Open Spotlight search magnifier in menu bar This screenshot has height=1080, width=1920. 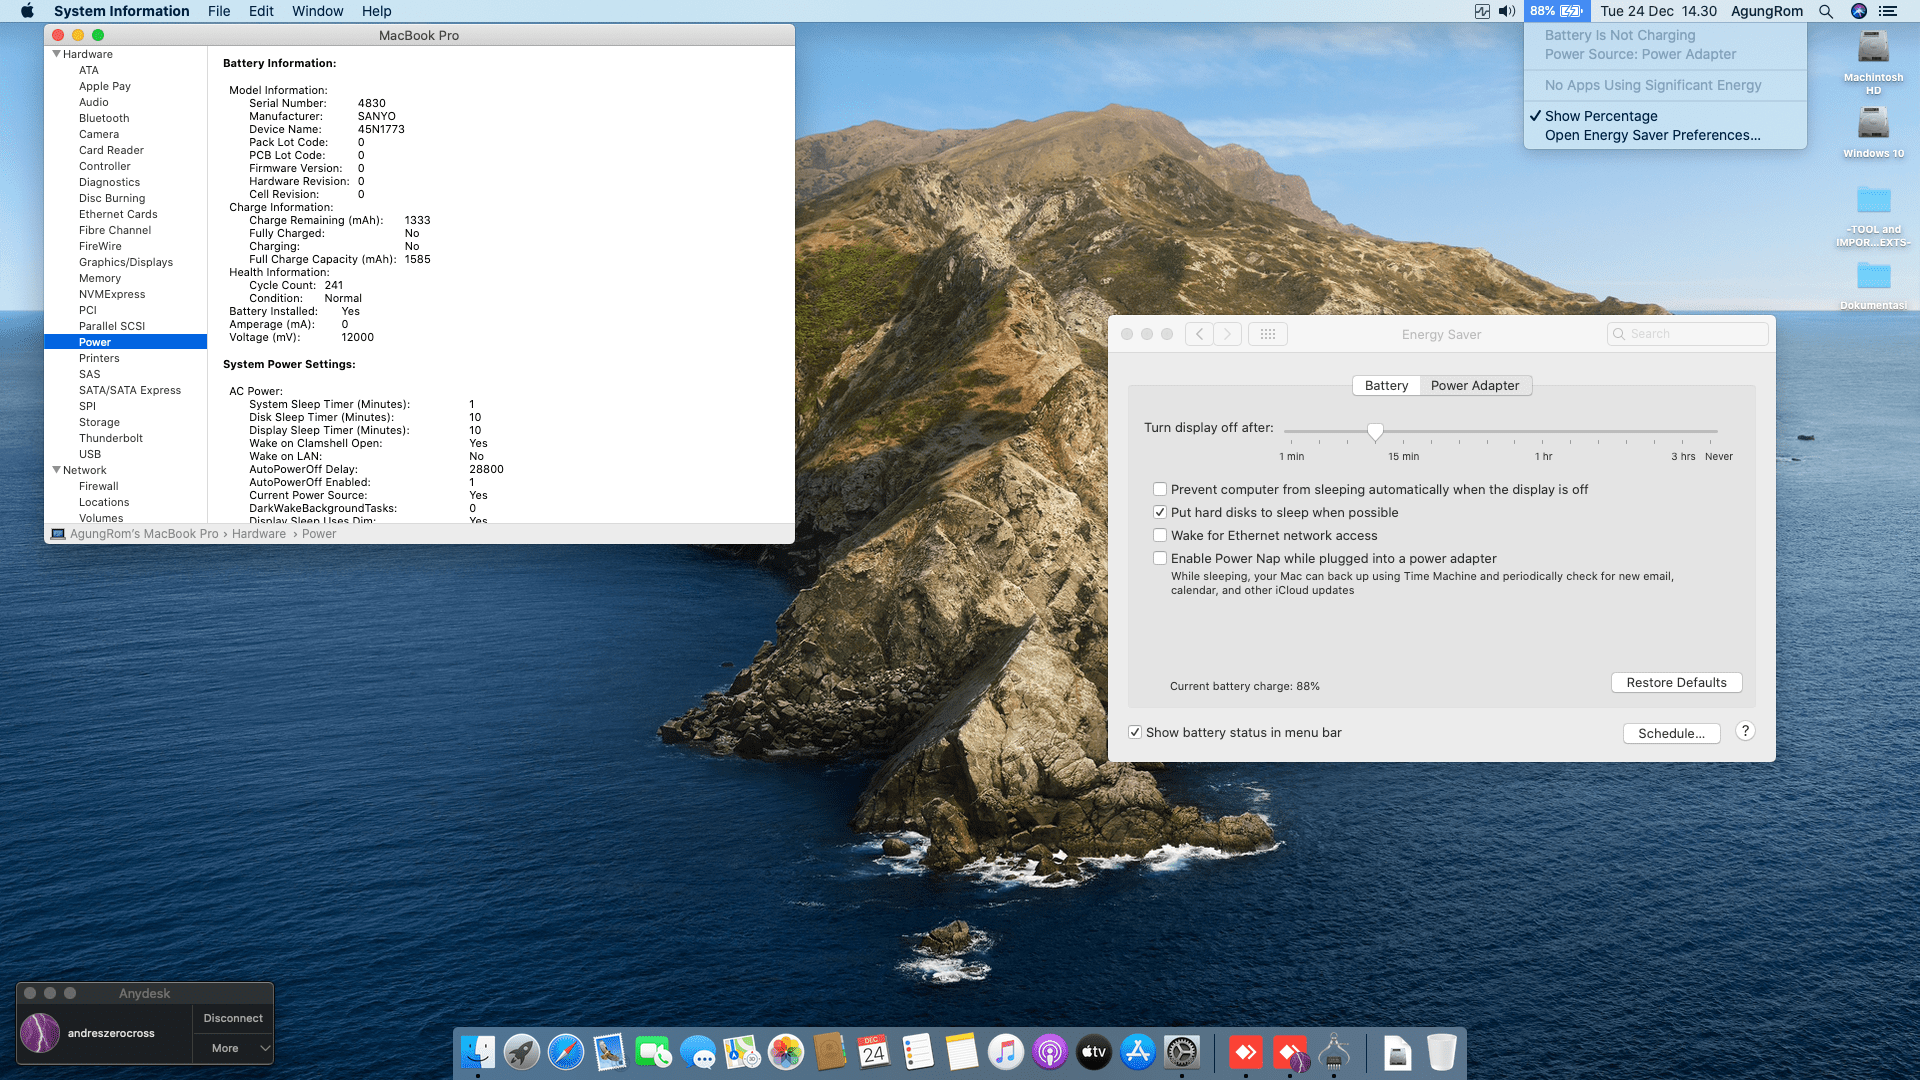1826,11
